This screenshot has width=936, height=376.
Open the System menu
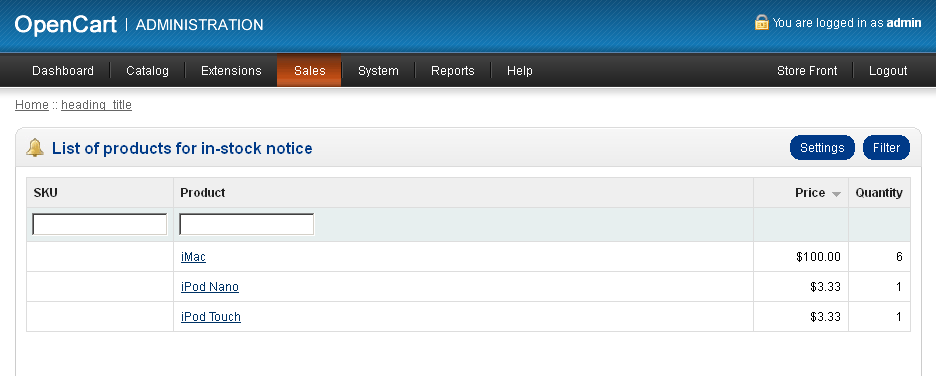378,70
